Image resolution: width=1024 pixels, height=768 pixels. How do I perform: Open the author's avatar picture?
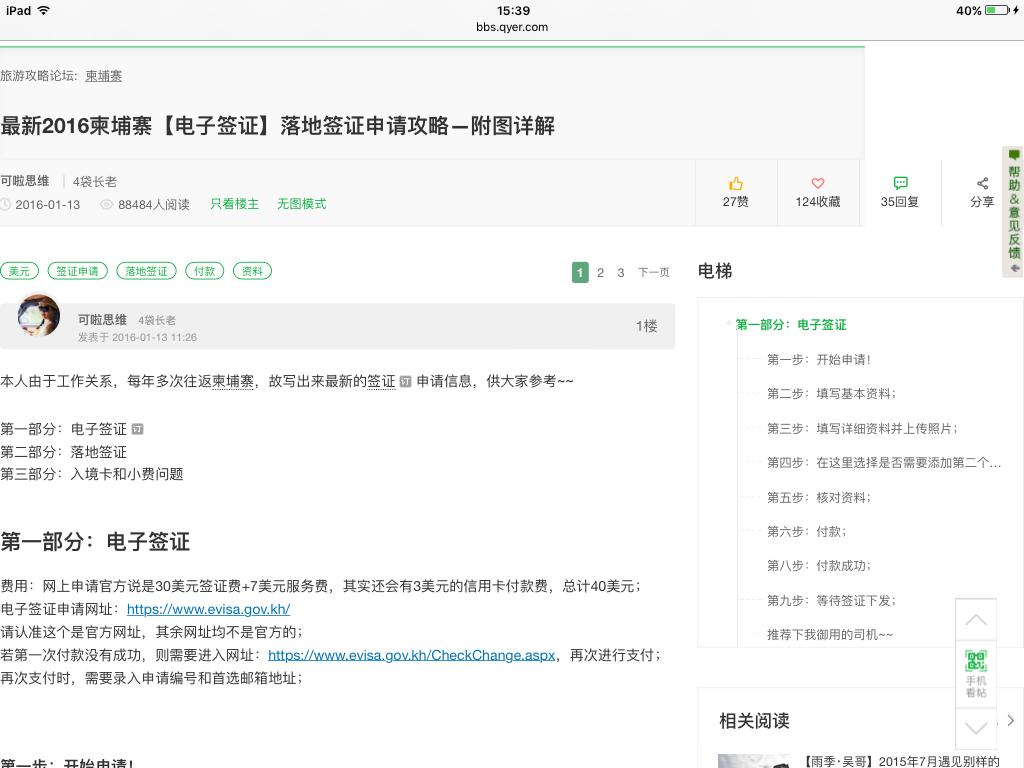39,316
